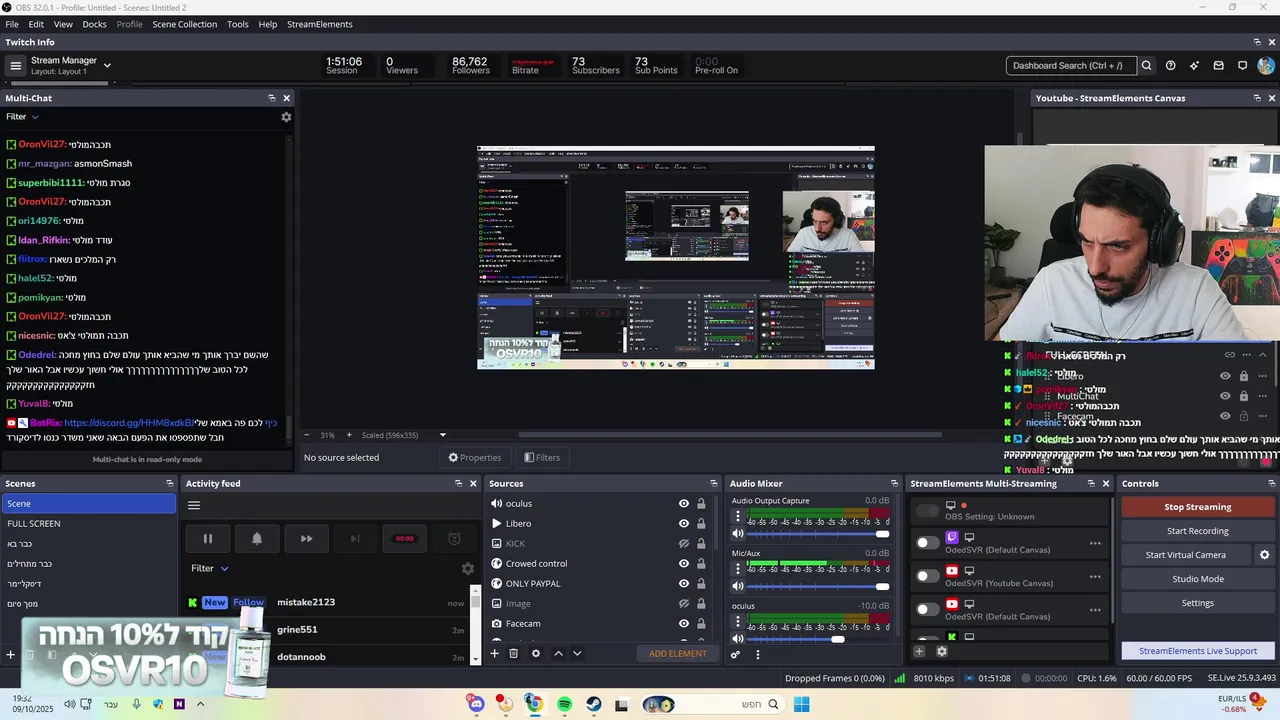
Task: Expand the Stream Manager layout dropdown
Action: click(x=107, y=66)
